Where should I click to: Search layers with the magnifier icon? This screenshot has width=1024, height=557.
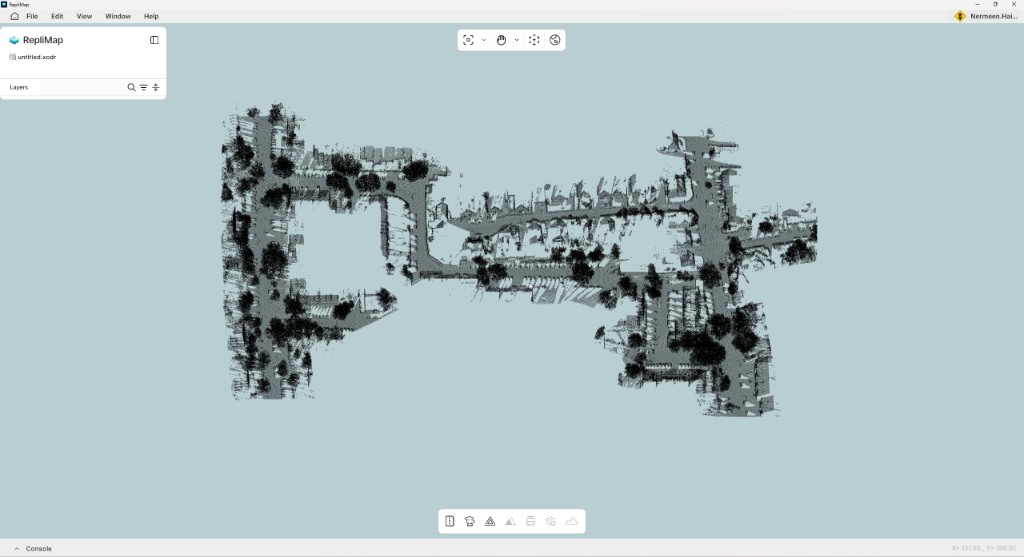click(x=131, y=87)
